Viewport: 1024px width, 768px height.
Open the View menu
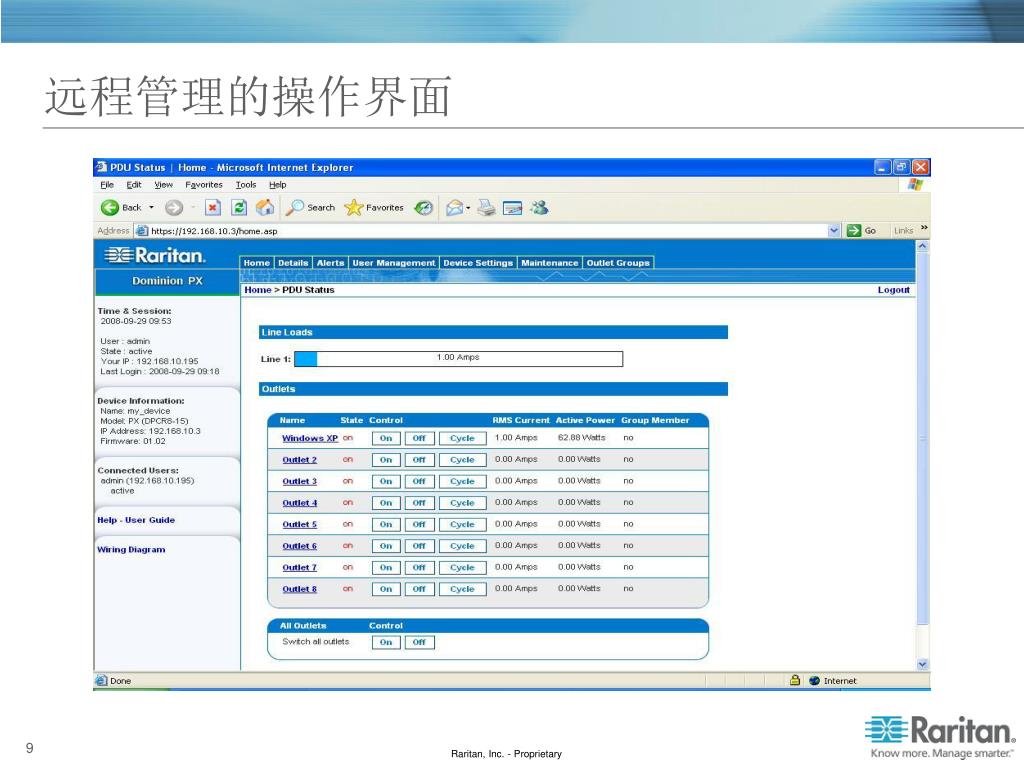pyautogui.click(x=163, y=185)
